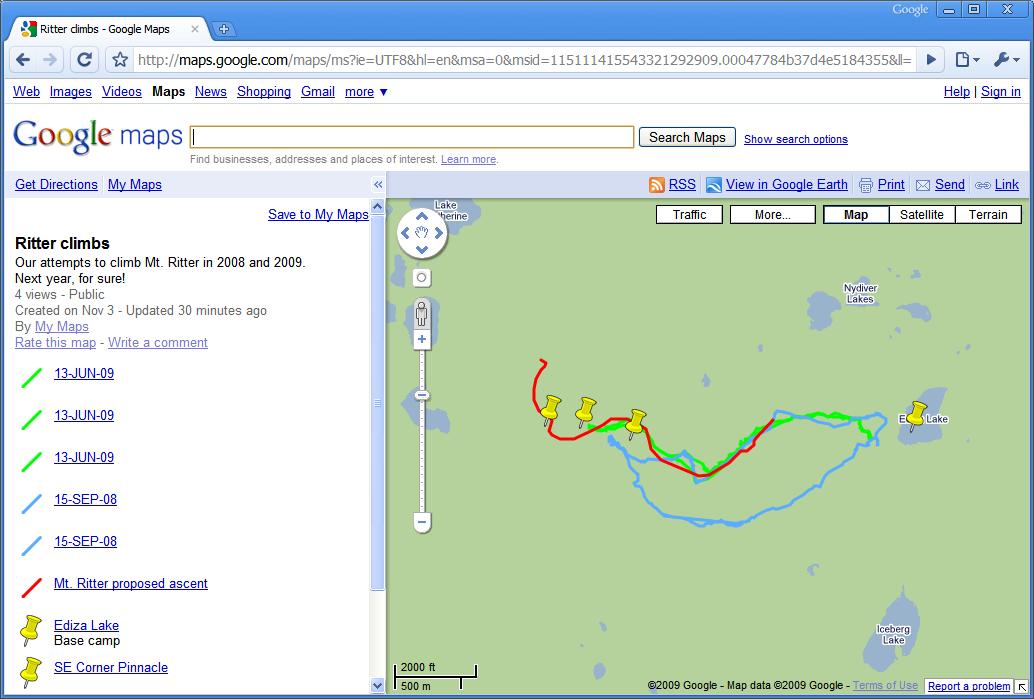Click the Link chain icon
The height and width of the screenshot is (699, 1034).
983,185
